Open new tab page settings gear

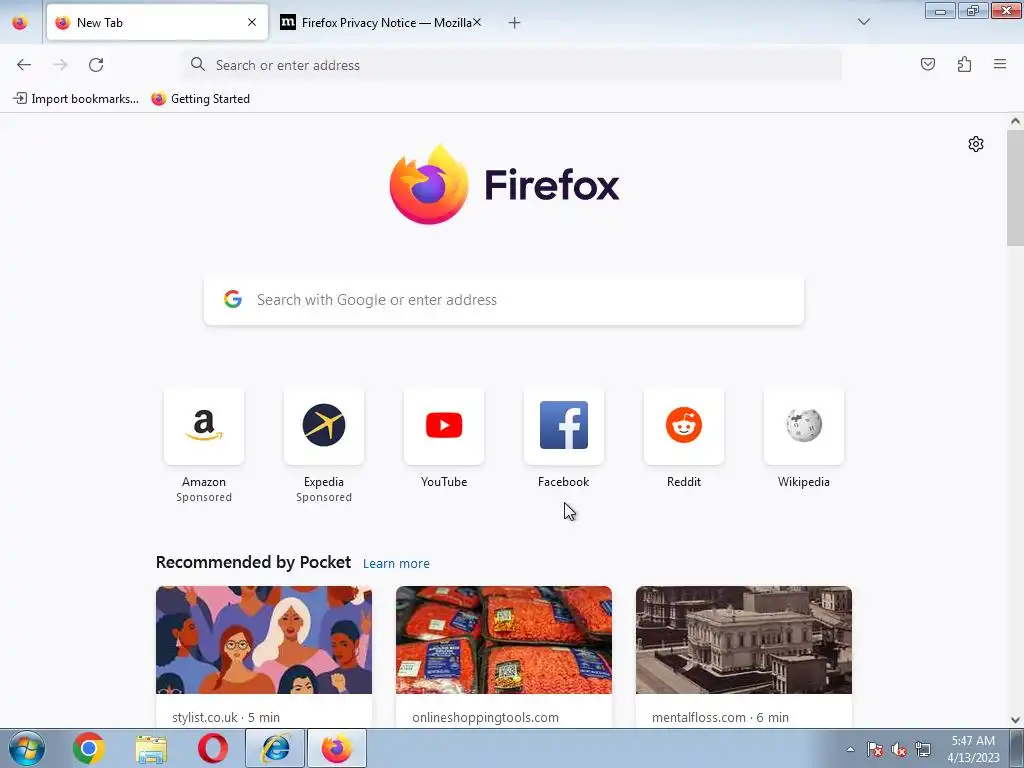[976, 144]
